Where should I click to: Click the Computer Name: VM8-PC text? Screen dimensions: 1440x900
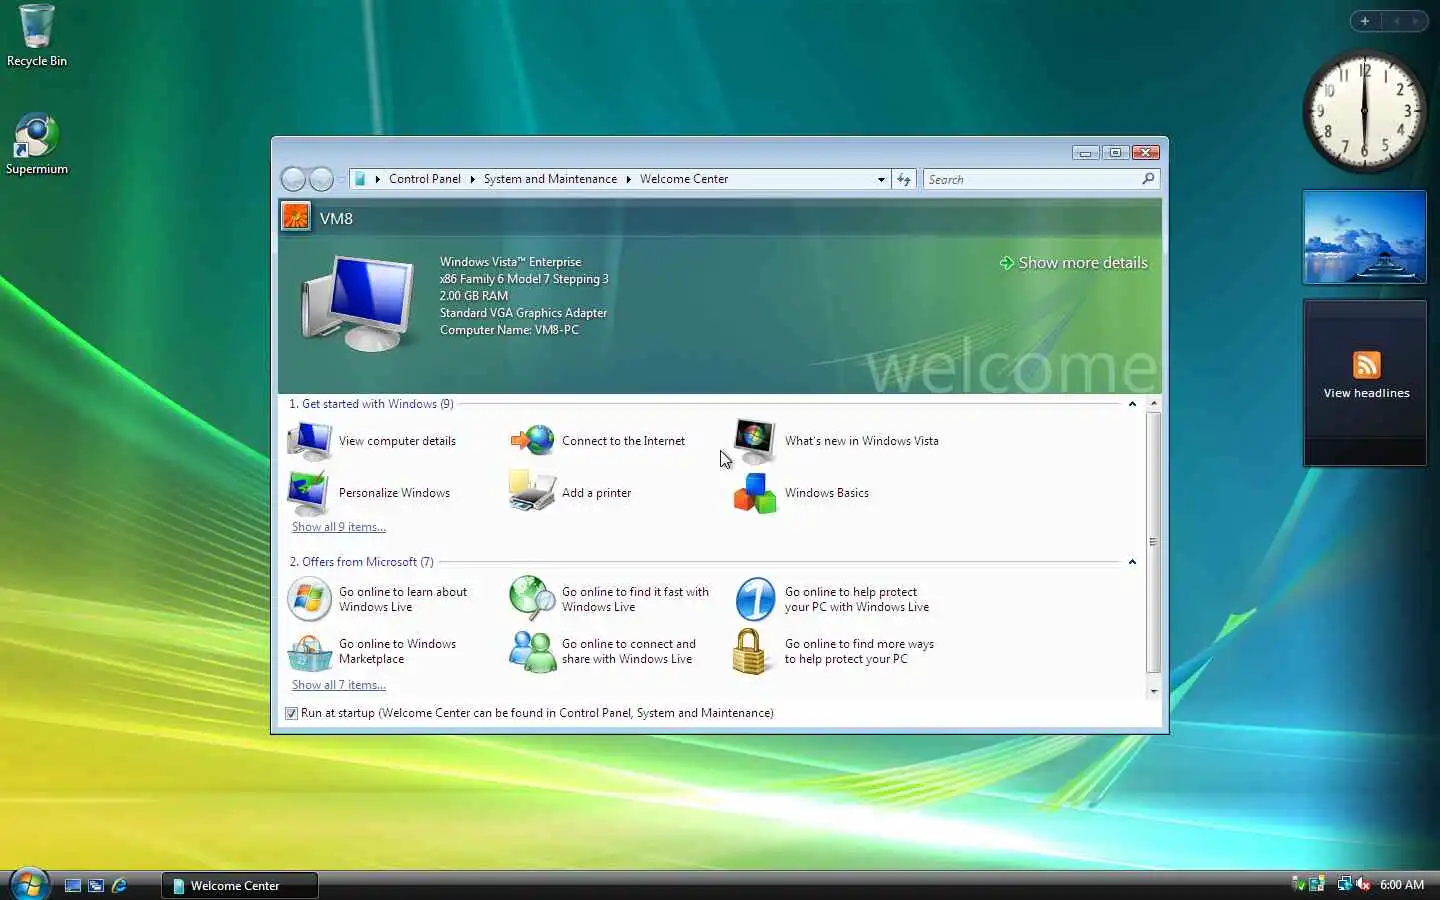point(509,330)
